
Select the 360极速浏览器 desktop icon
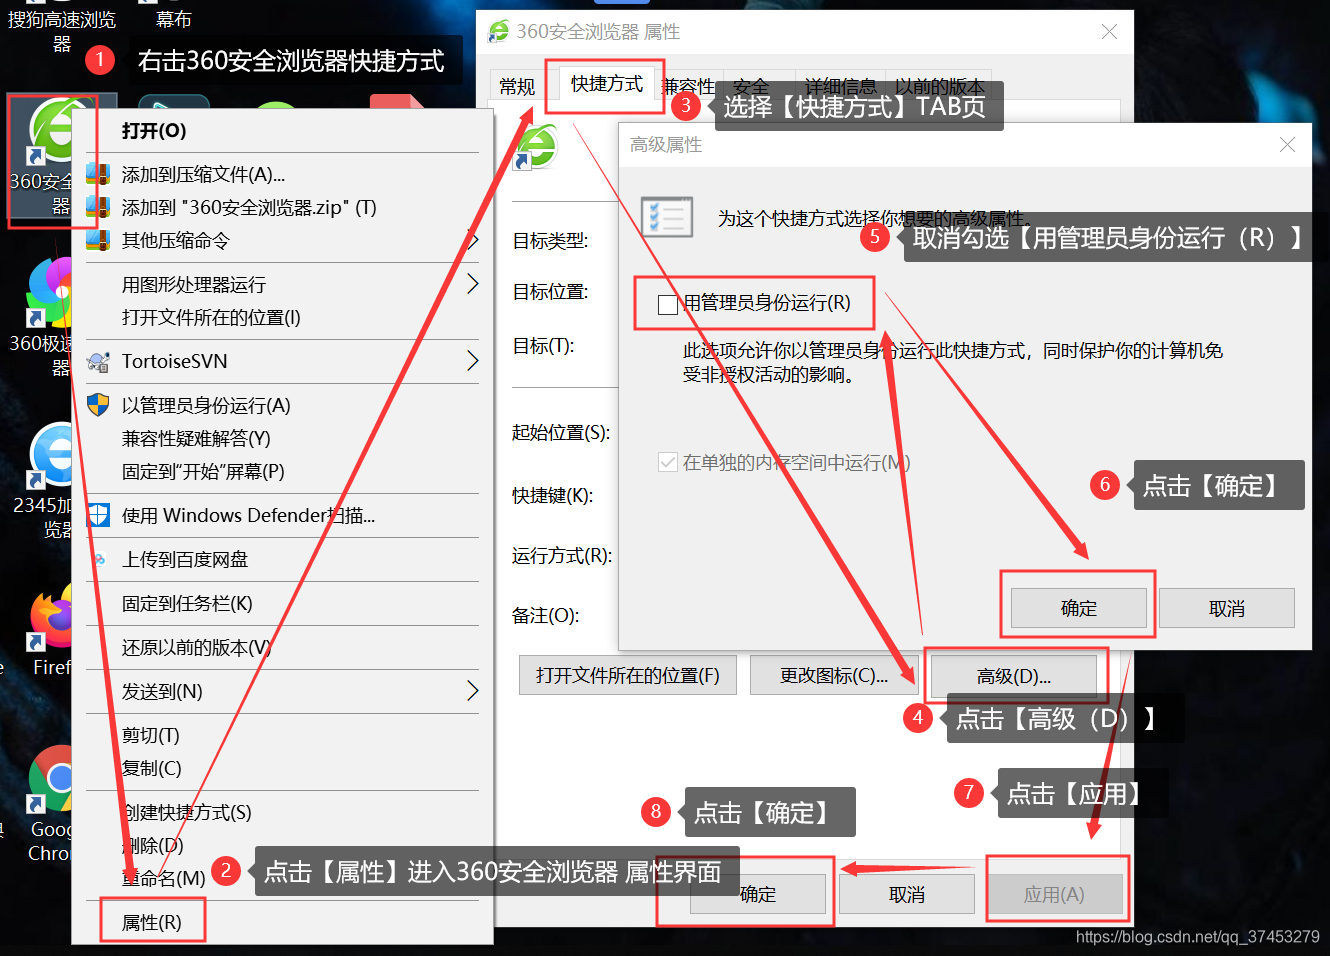(50, 292)
